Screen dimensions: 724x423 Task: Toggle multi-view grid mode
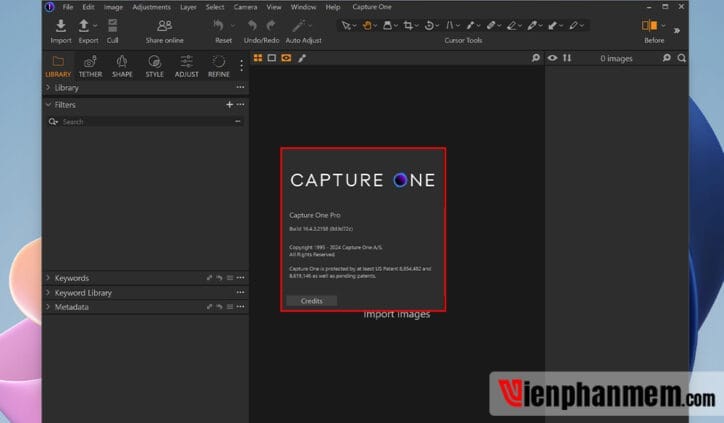point(258,58)
